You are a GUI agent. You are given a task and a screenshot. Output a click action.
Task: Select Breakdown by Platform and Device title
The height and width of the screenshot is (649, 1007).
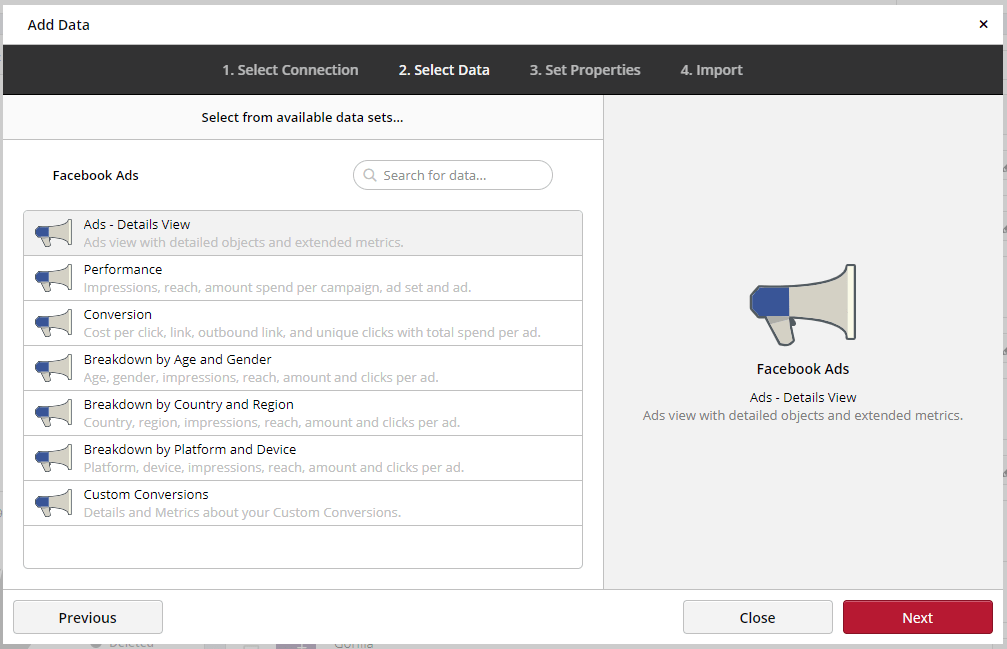click(189, 449)
